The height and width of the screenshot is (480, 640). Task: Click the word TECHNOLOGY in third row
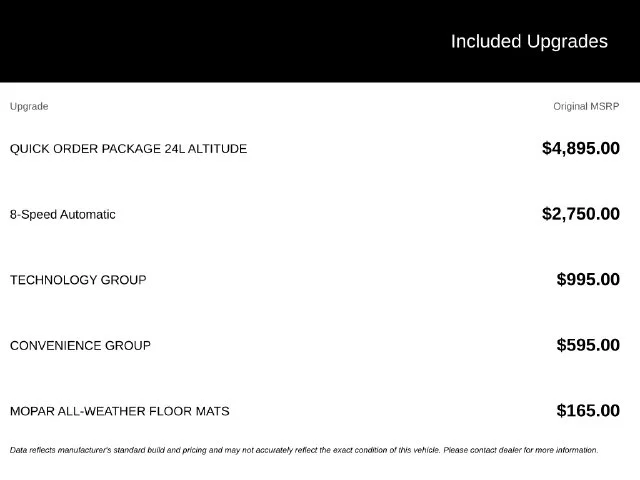[53, 280]
